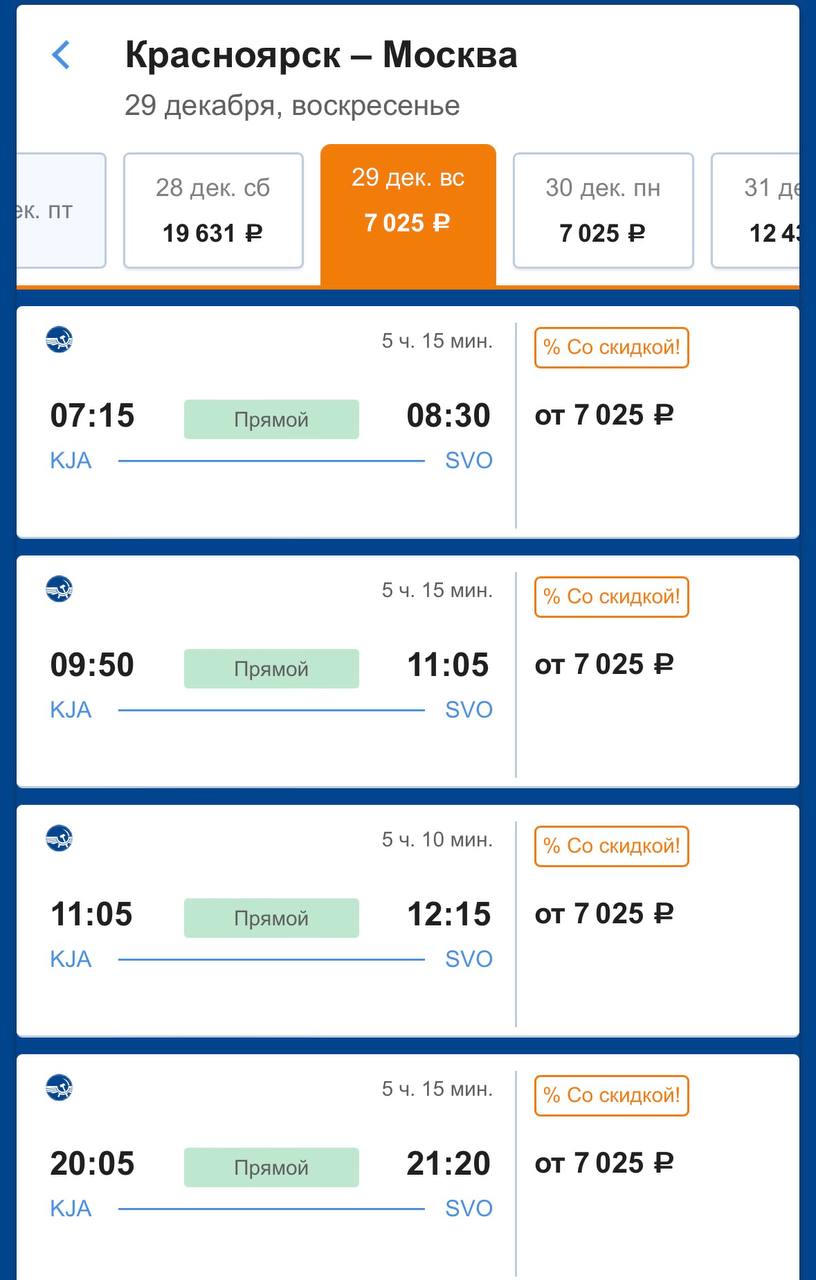
Task: Select the 28 дек. сб date tab
Action: click(x=213, y=210)
